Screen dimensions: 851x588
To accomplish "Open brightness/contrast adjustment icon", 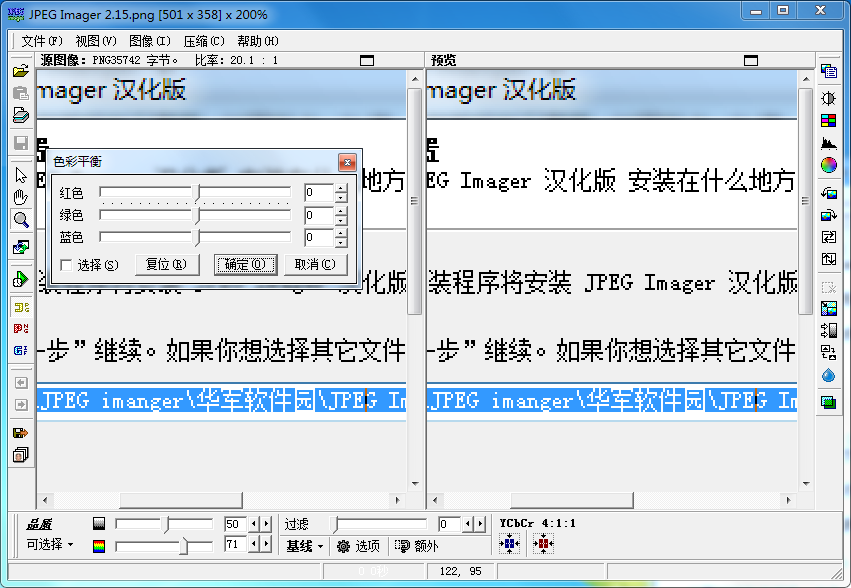I will click(x=829, y=98).
